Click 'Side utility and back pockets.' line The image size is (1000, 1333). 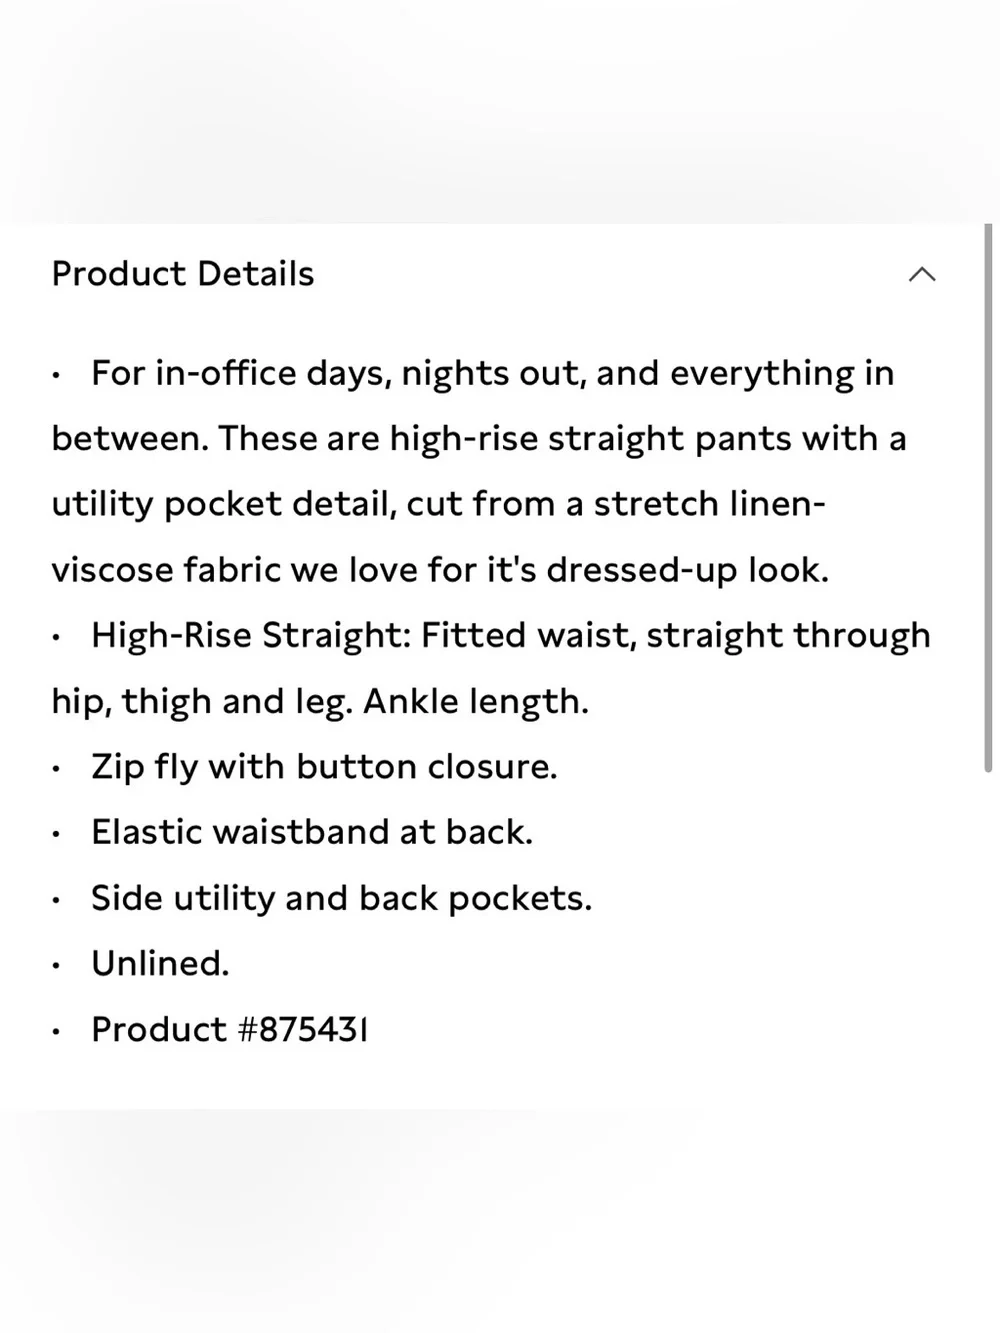[x=341, y=898]
